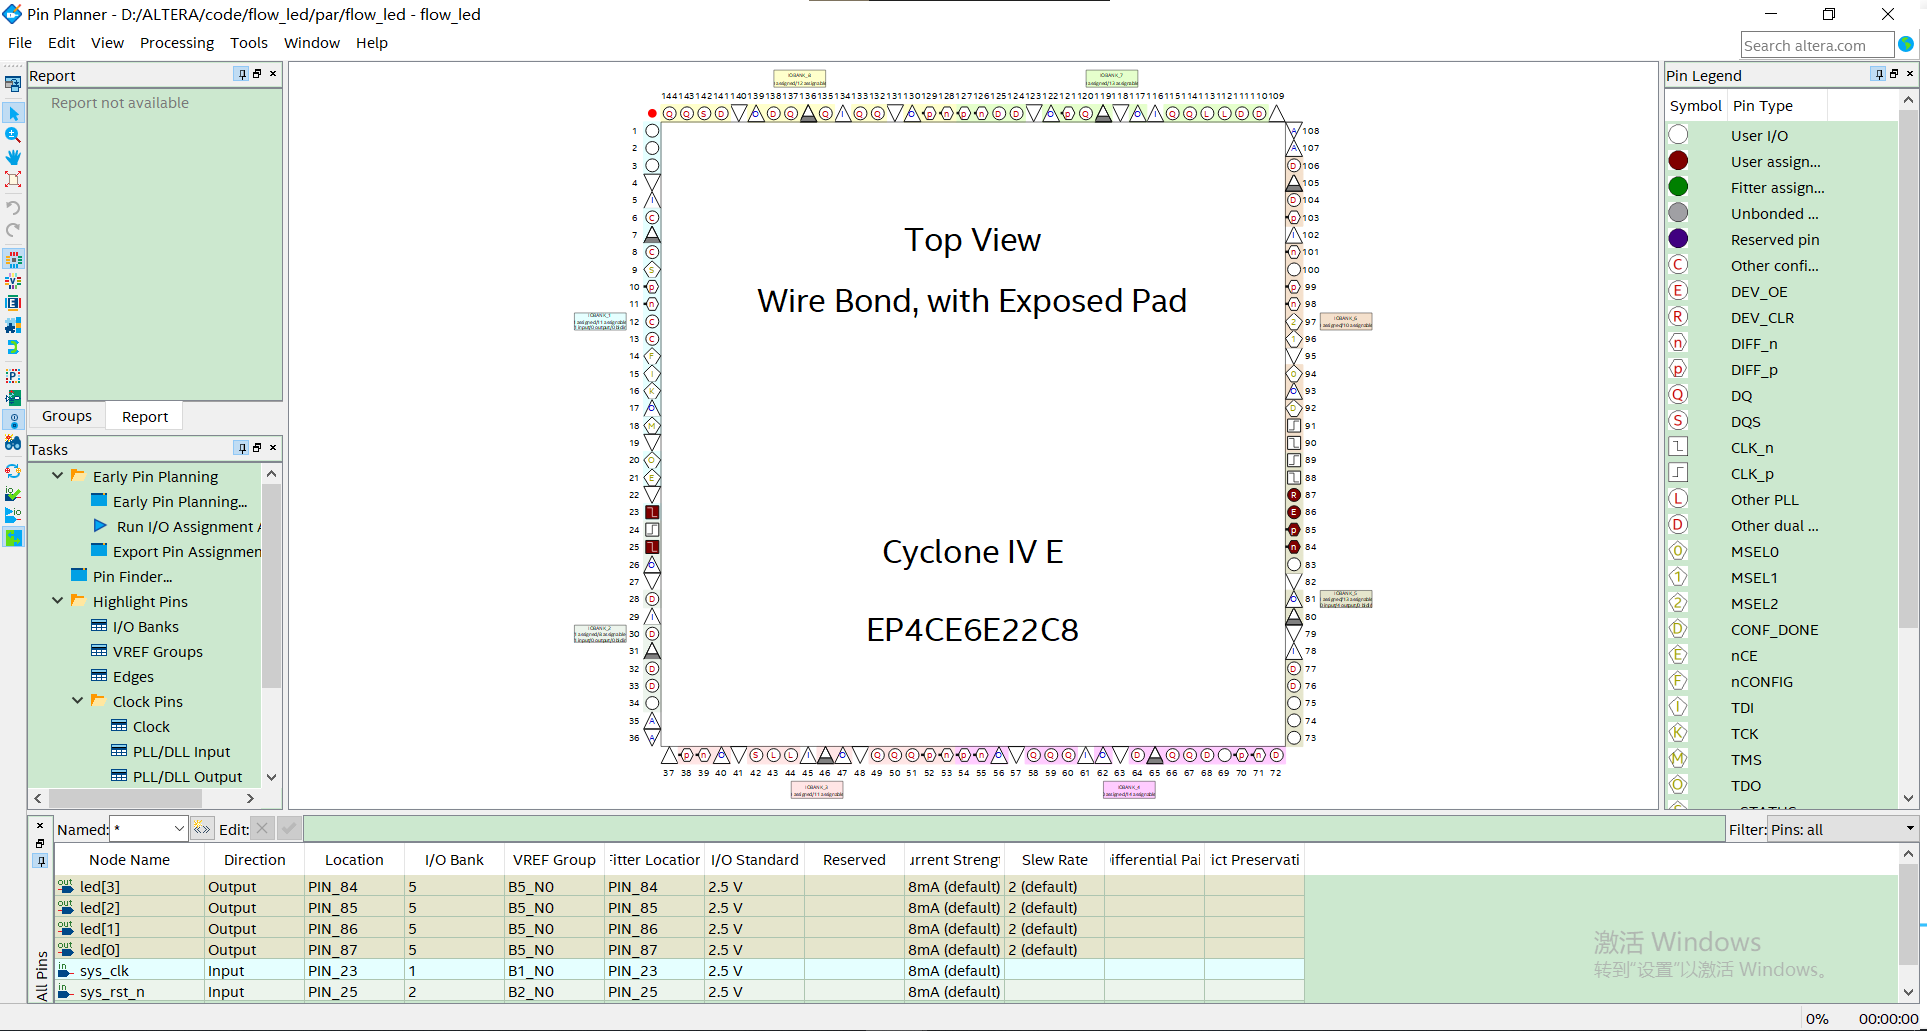This screenshot has width=1927, height=1031.
Task: Toggle pin on the All Pins panel
Action: [x=40, y=861]
